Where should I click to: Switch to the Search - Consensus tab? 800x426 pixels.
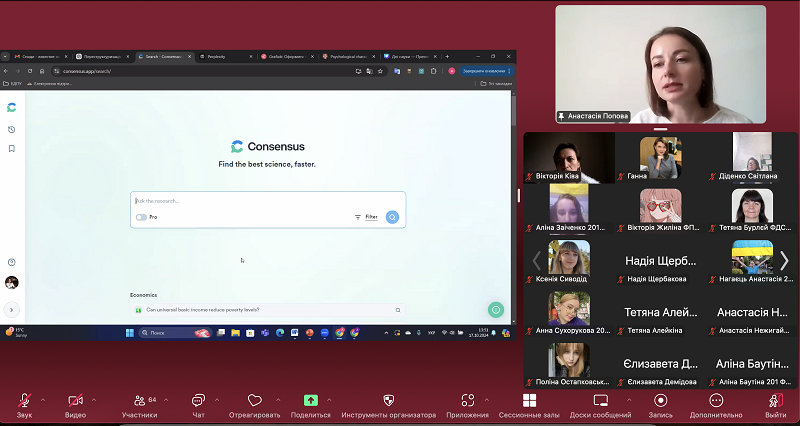click(x=163, y=57)
